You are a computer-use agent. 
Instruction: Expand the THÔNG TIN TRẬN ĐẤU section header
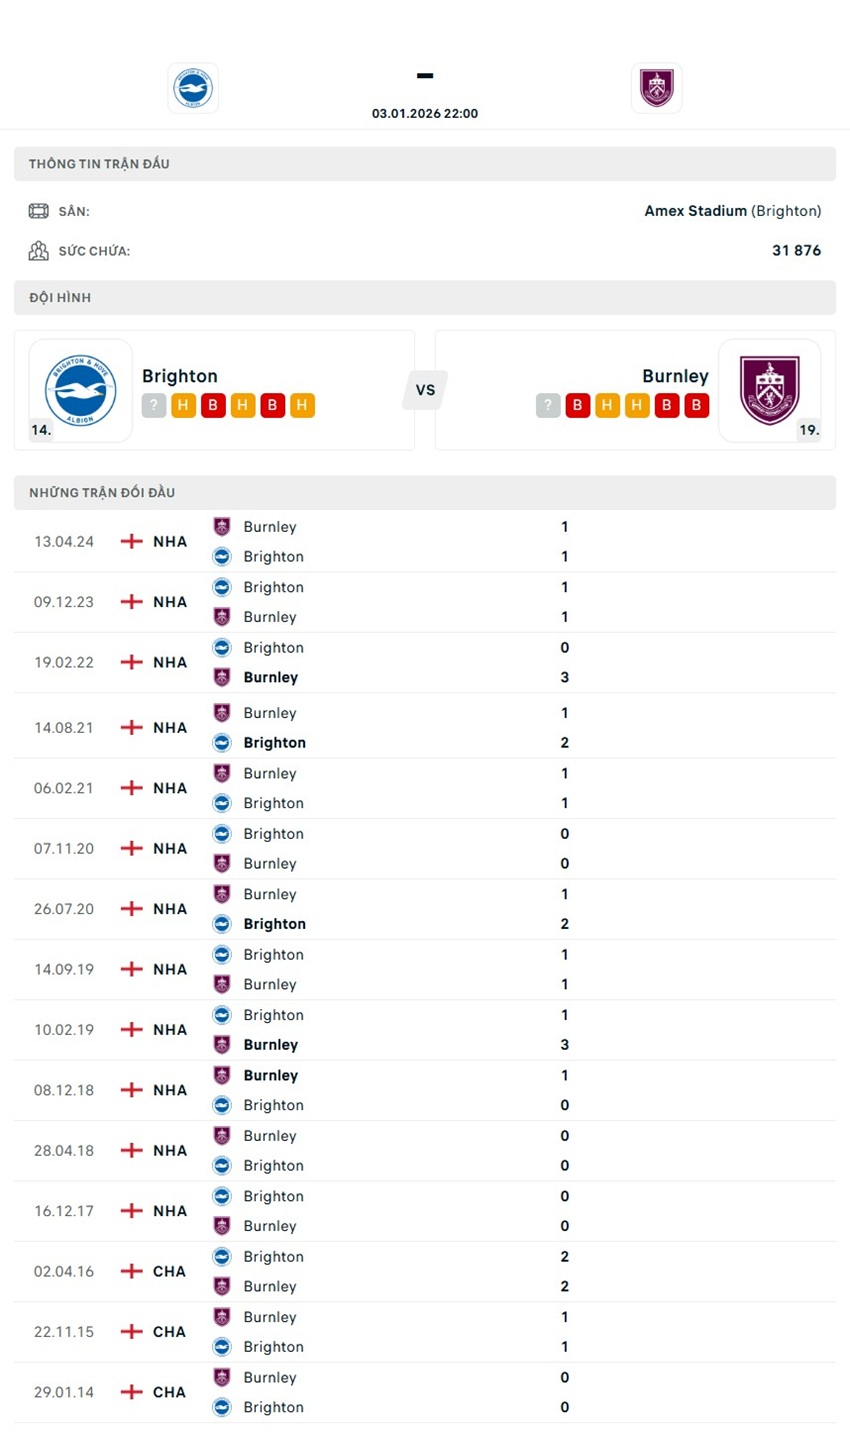click(x=100, y=164)
